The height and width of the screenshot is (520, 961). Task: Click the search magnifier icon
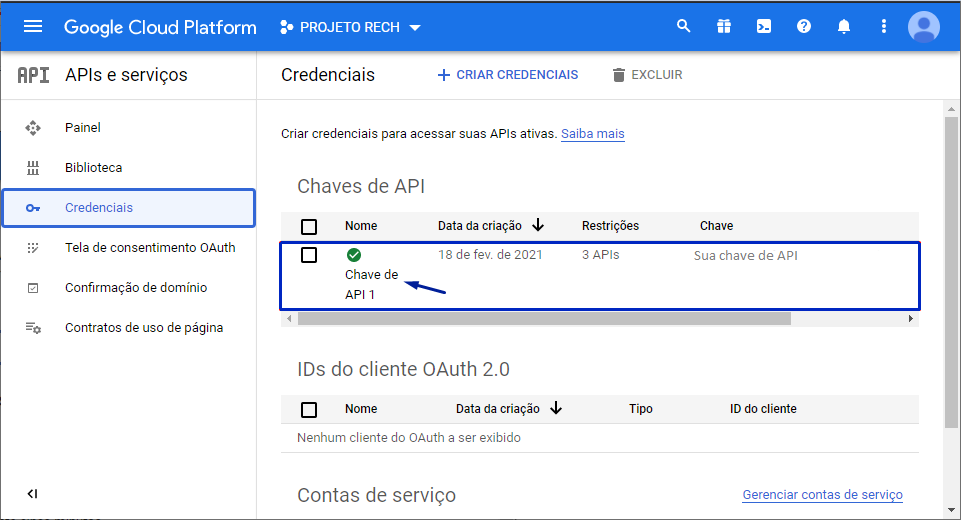pos(684,27)
